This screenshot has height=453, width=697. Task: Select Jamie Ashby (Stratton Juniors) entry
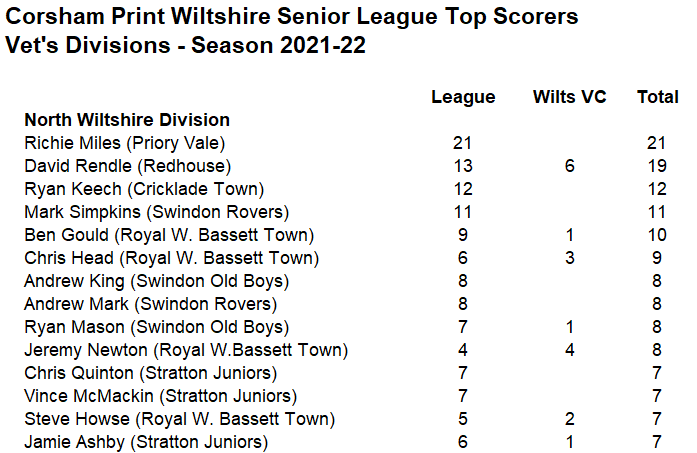(146, 442)
